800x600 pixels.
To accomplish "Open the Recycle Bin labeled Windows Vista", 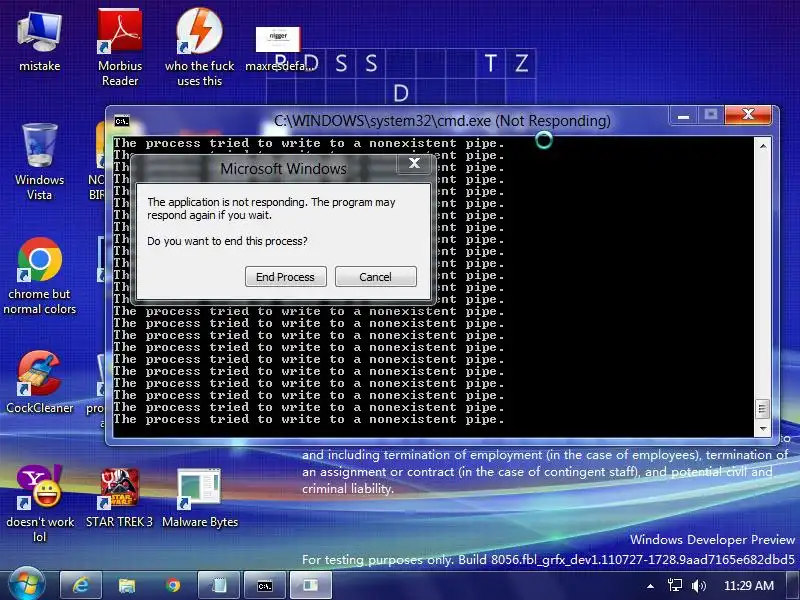I will 39,161.
